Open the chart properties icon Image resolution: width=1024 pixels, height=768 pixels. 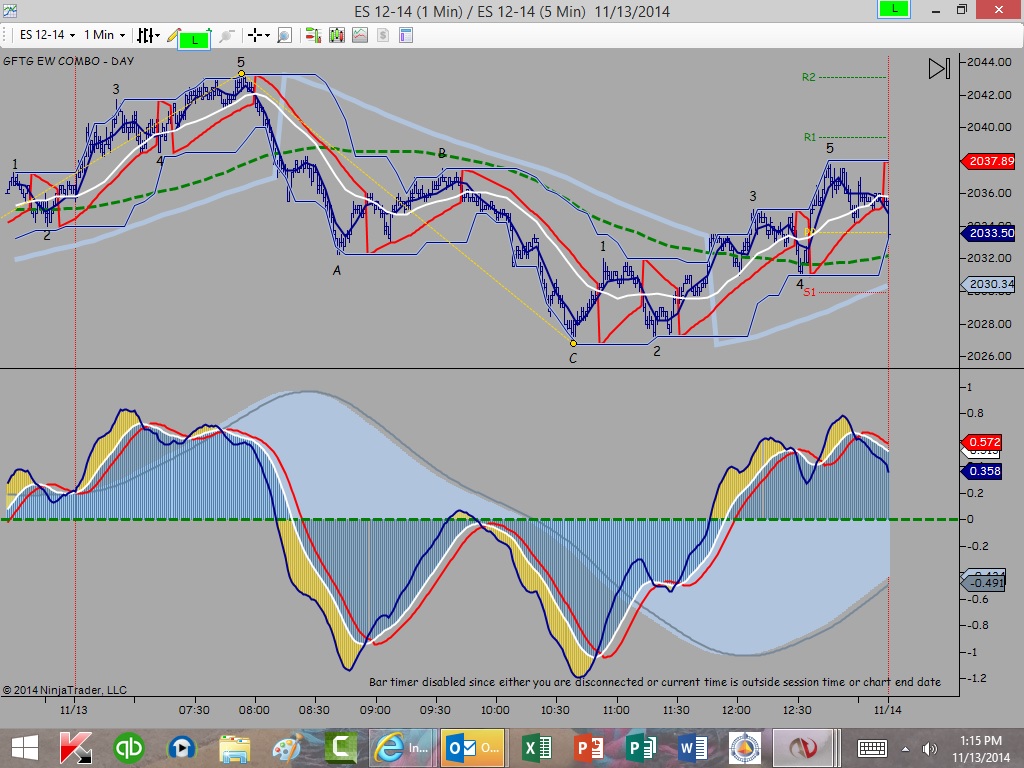pos(406,35)
